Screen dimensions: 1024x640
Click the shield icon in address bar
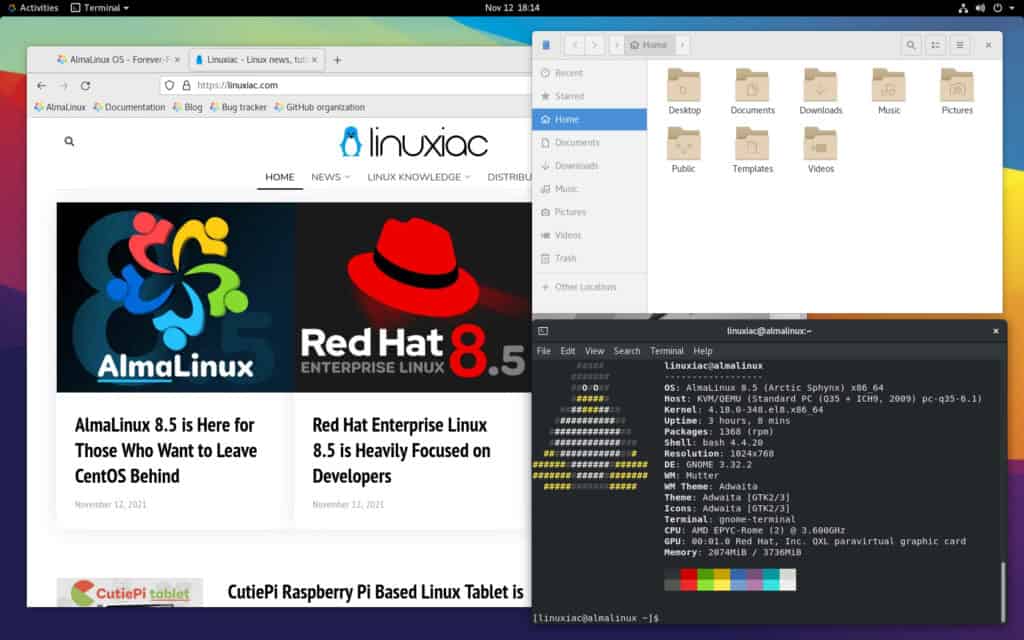pyautogui.click(x=170, y=86)
